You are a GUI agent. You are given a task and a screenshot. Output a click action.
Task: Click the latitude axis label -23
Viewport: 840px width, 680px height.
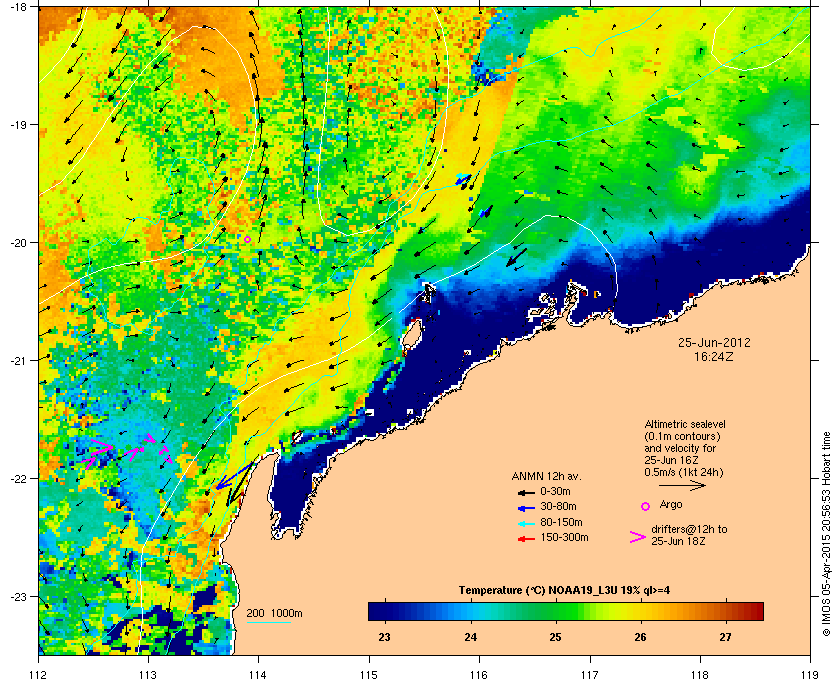point(17,596)
